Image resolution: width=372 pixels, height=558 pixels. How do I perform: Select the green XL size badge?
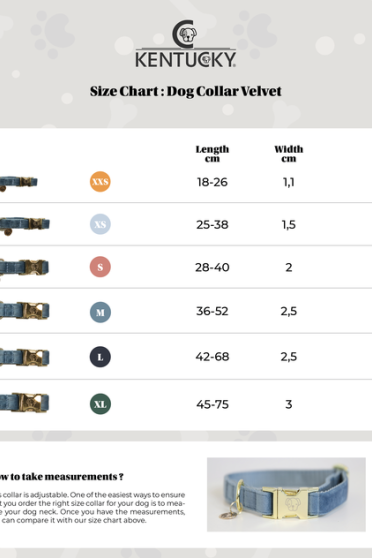tap(100, 404)
